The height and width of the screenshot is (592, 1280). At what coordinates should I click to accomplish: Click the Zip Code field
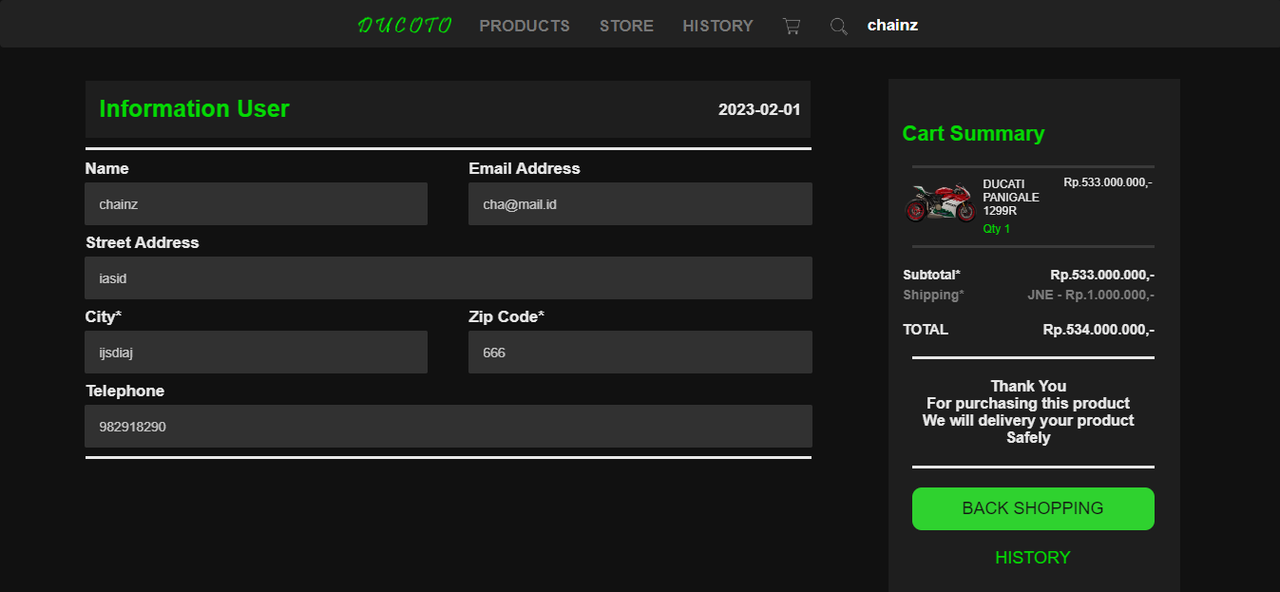640,352
